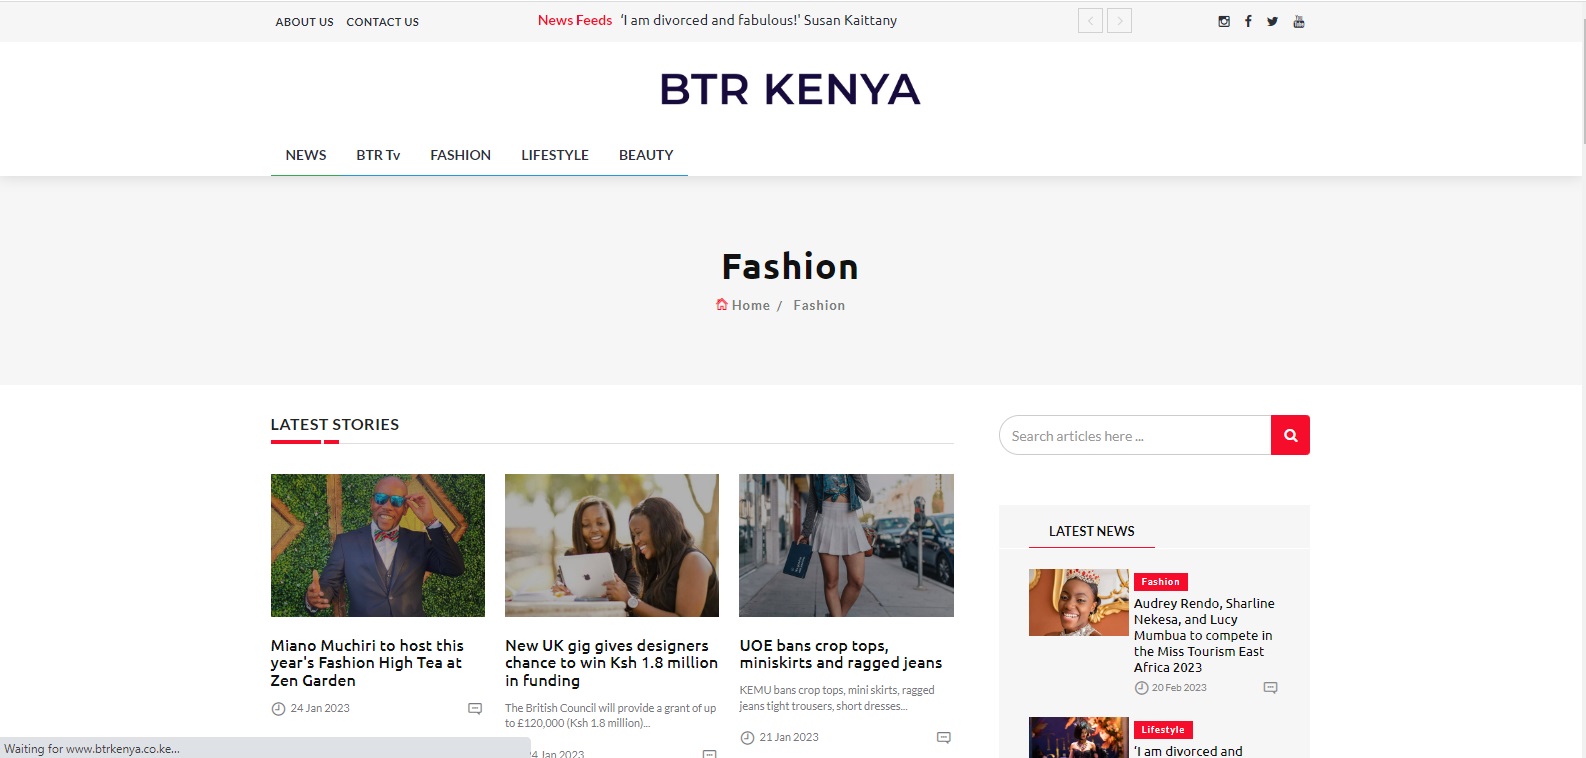Click the home icon in breadcrumb
The image size is (1586, 758).
(722, 305)
